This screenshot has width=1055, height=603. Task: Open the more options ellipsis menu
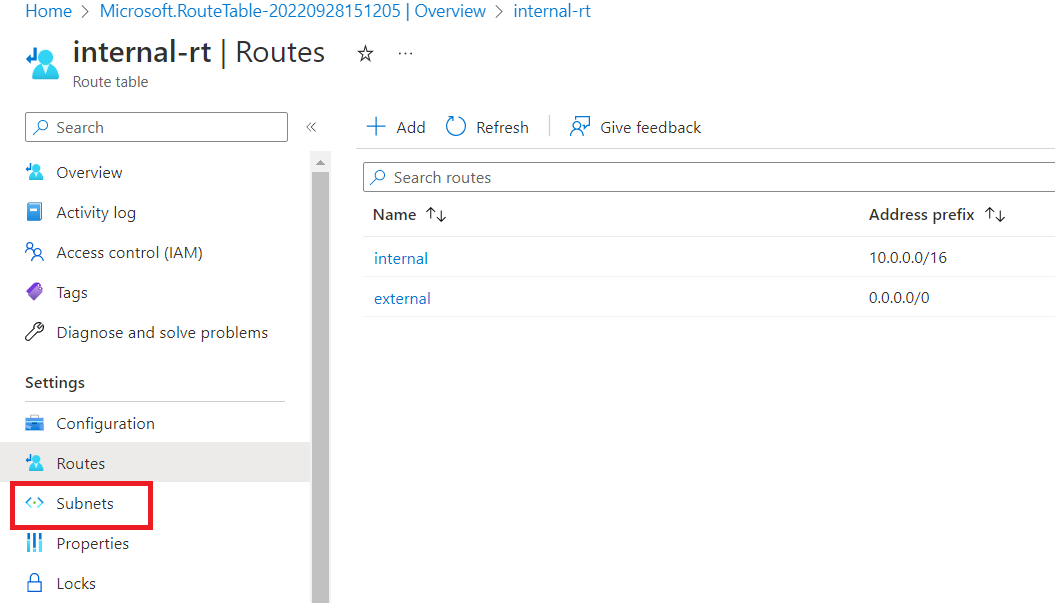[405, 54]
